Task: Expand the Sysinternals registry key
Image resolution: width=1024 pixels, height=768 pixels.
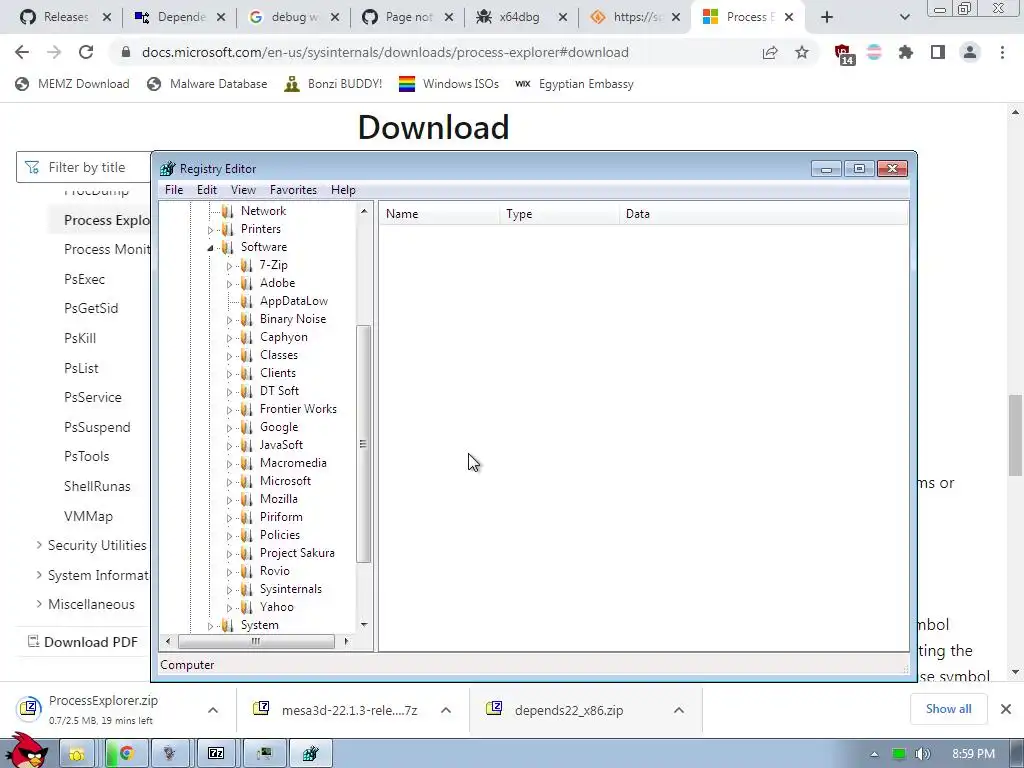Action: point(229,590)
